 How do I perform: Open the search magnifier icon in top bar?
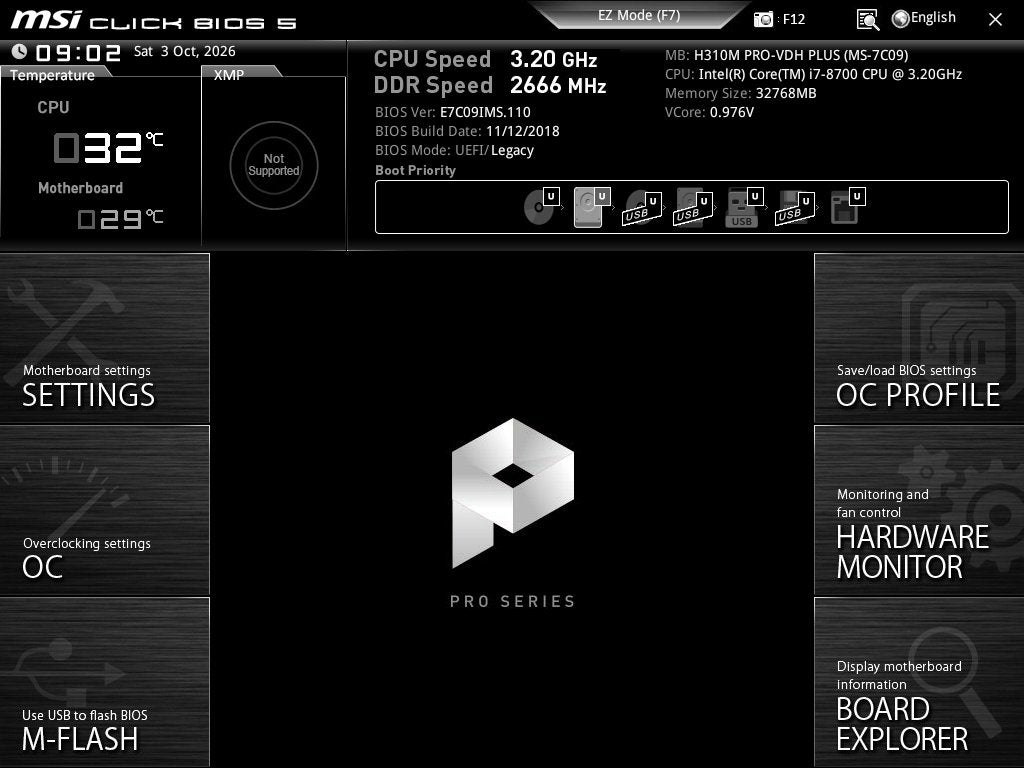click(867, 20)
